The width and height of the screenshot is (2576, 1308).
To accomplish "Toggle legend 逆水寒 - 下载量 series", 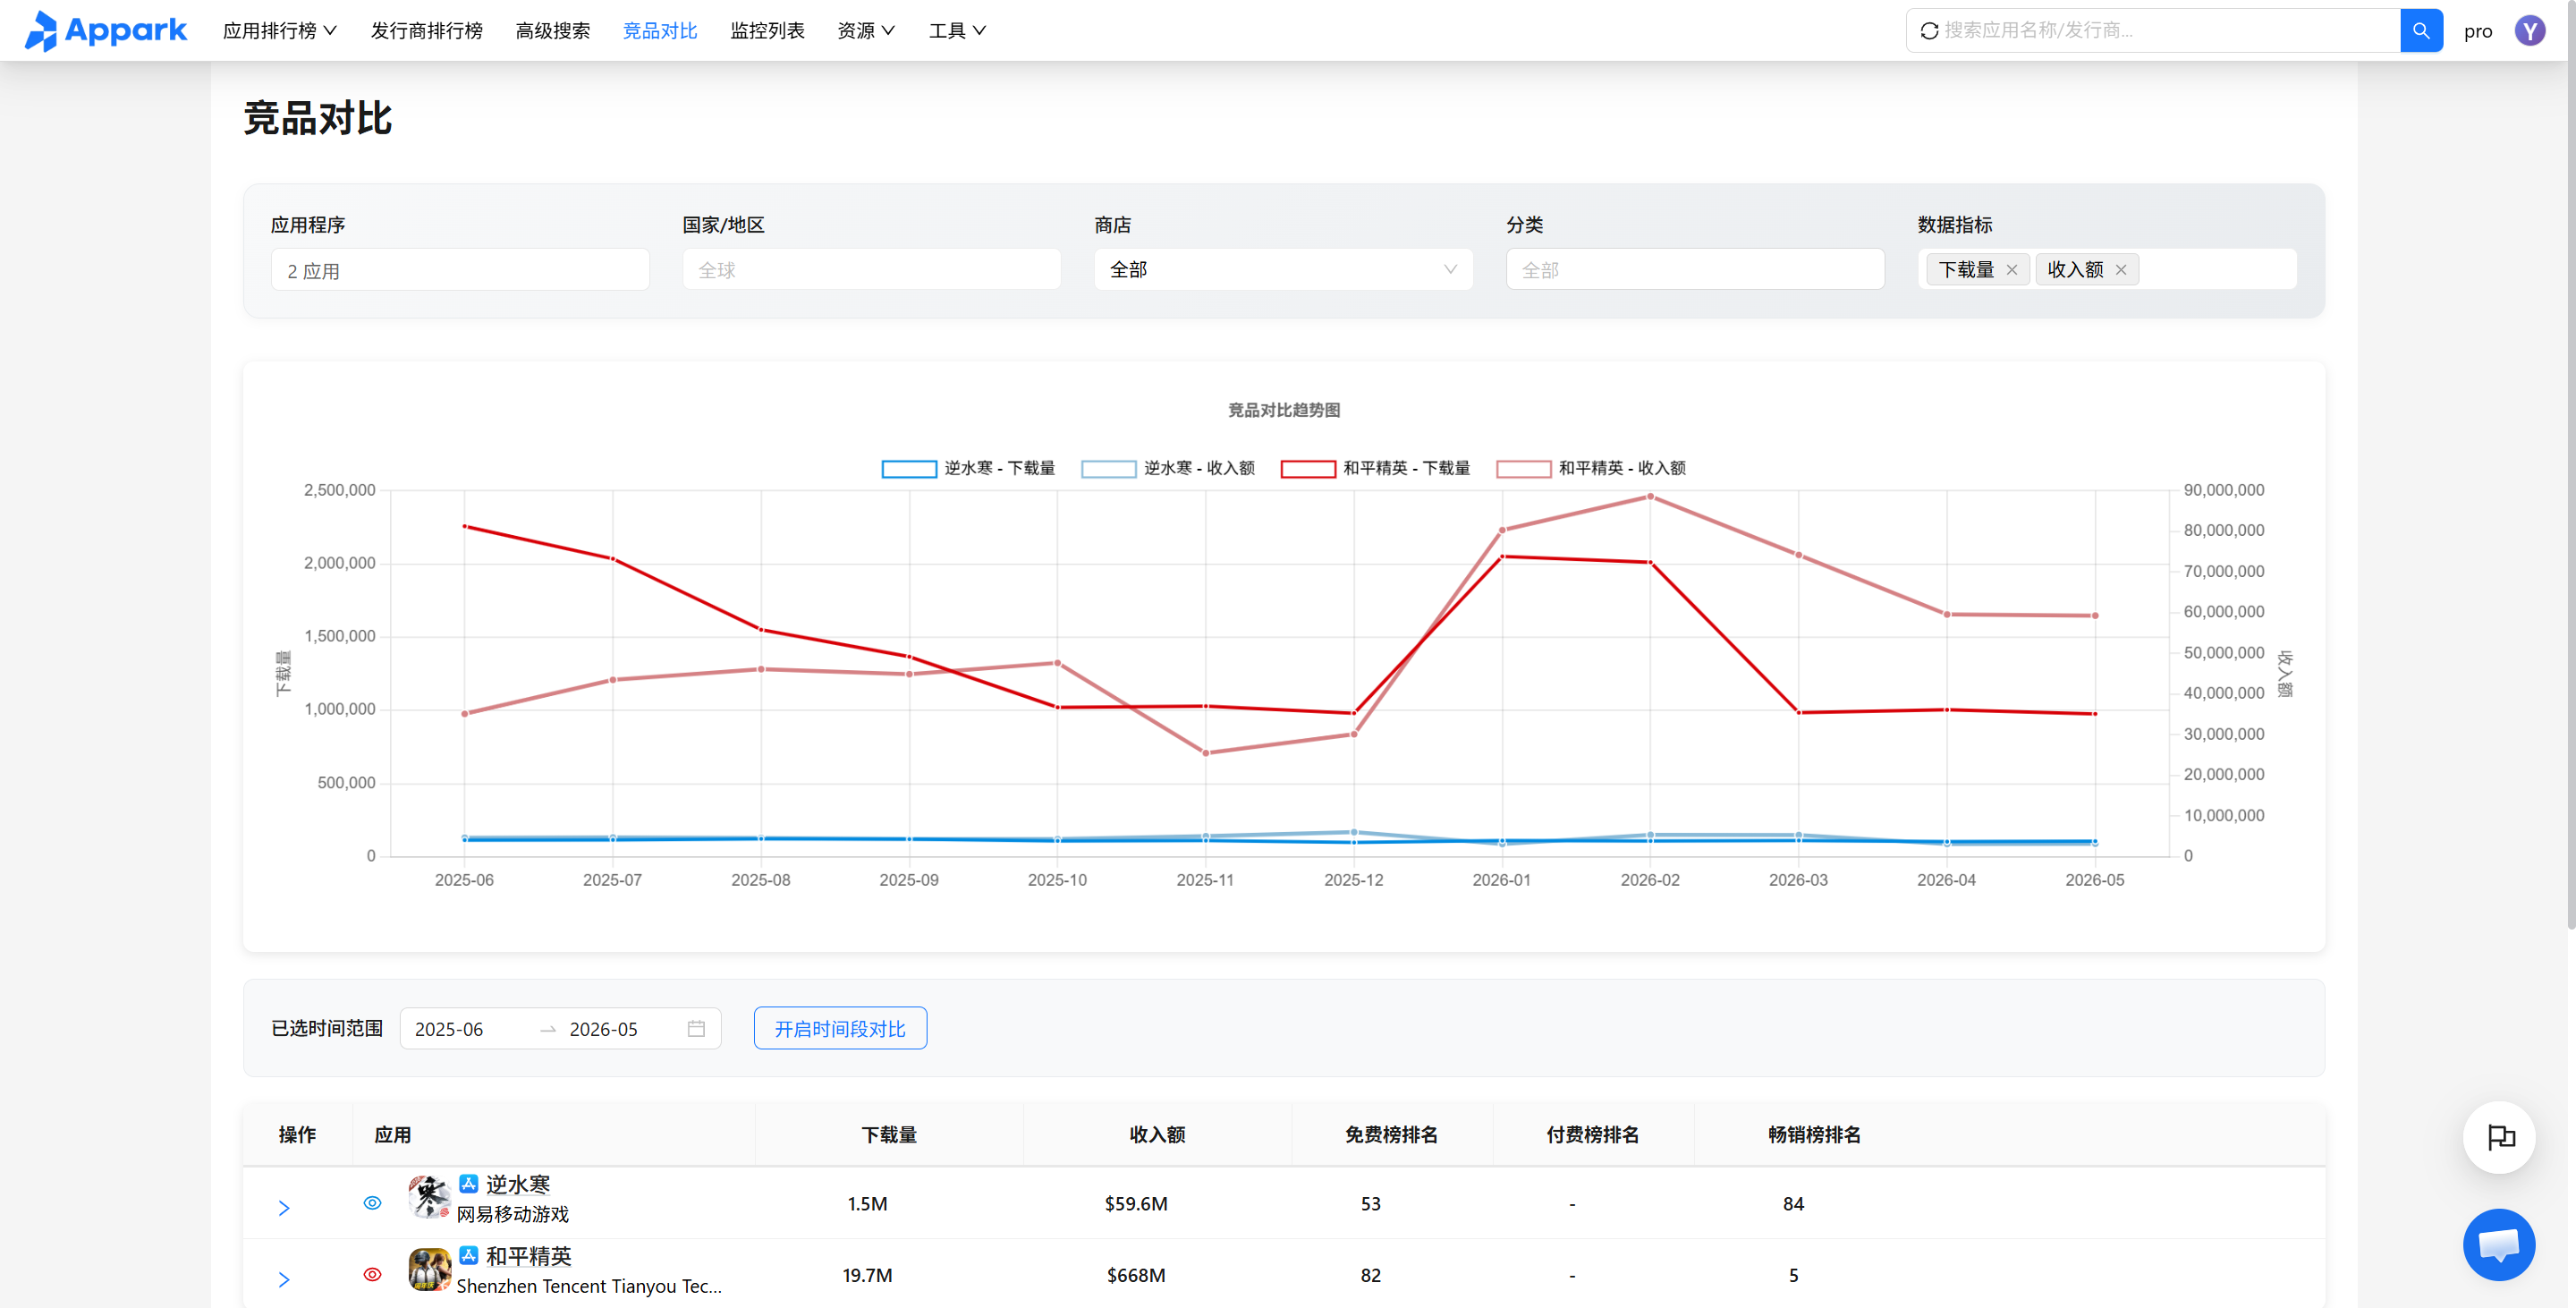I will click(968, 468).
